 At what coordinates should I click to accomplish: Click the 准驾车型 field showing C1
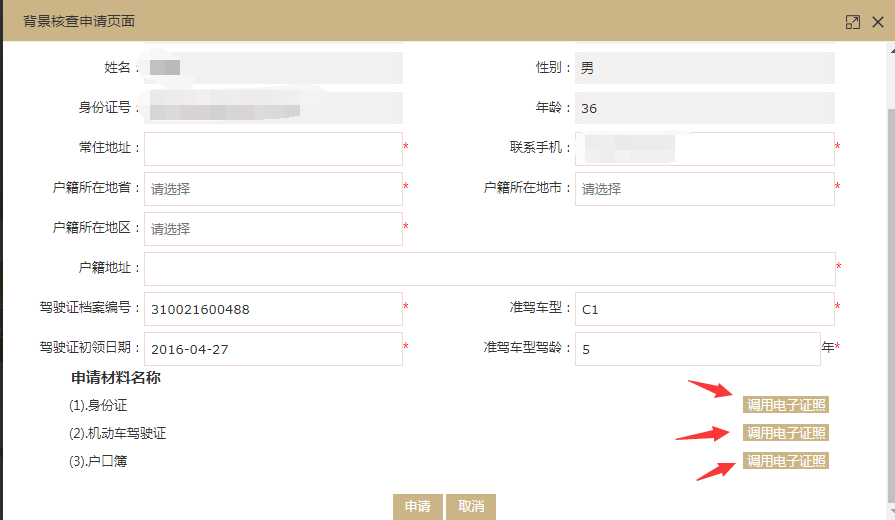click(704, 309)
